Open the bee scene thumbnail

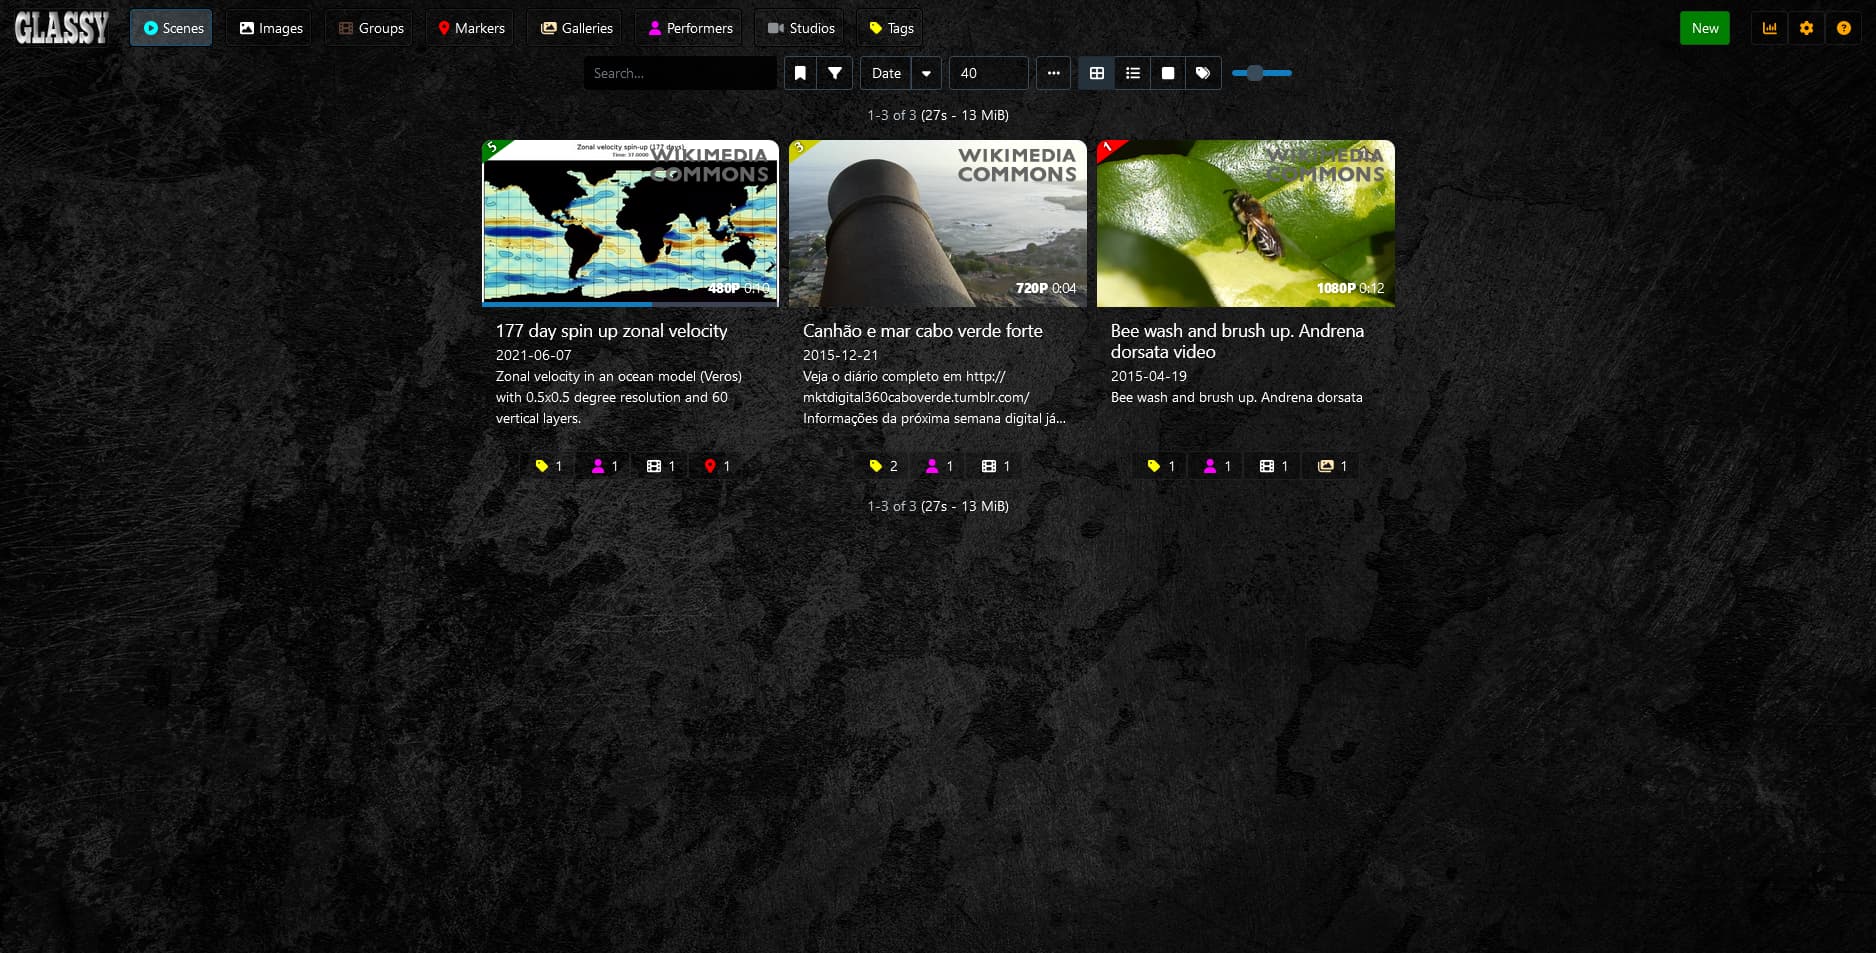[1245, 223]
